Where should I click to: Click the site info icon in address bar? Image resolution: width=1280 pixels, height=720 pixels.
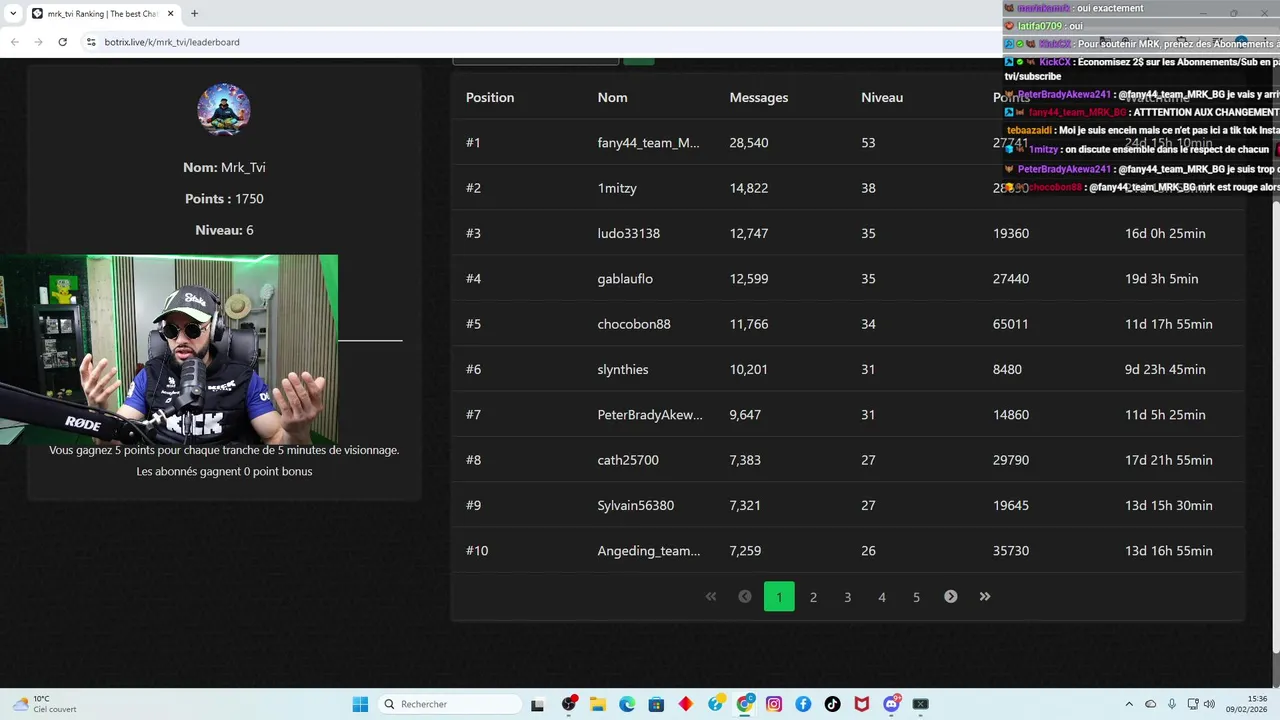(x=91, y=42)
